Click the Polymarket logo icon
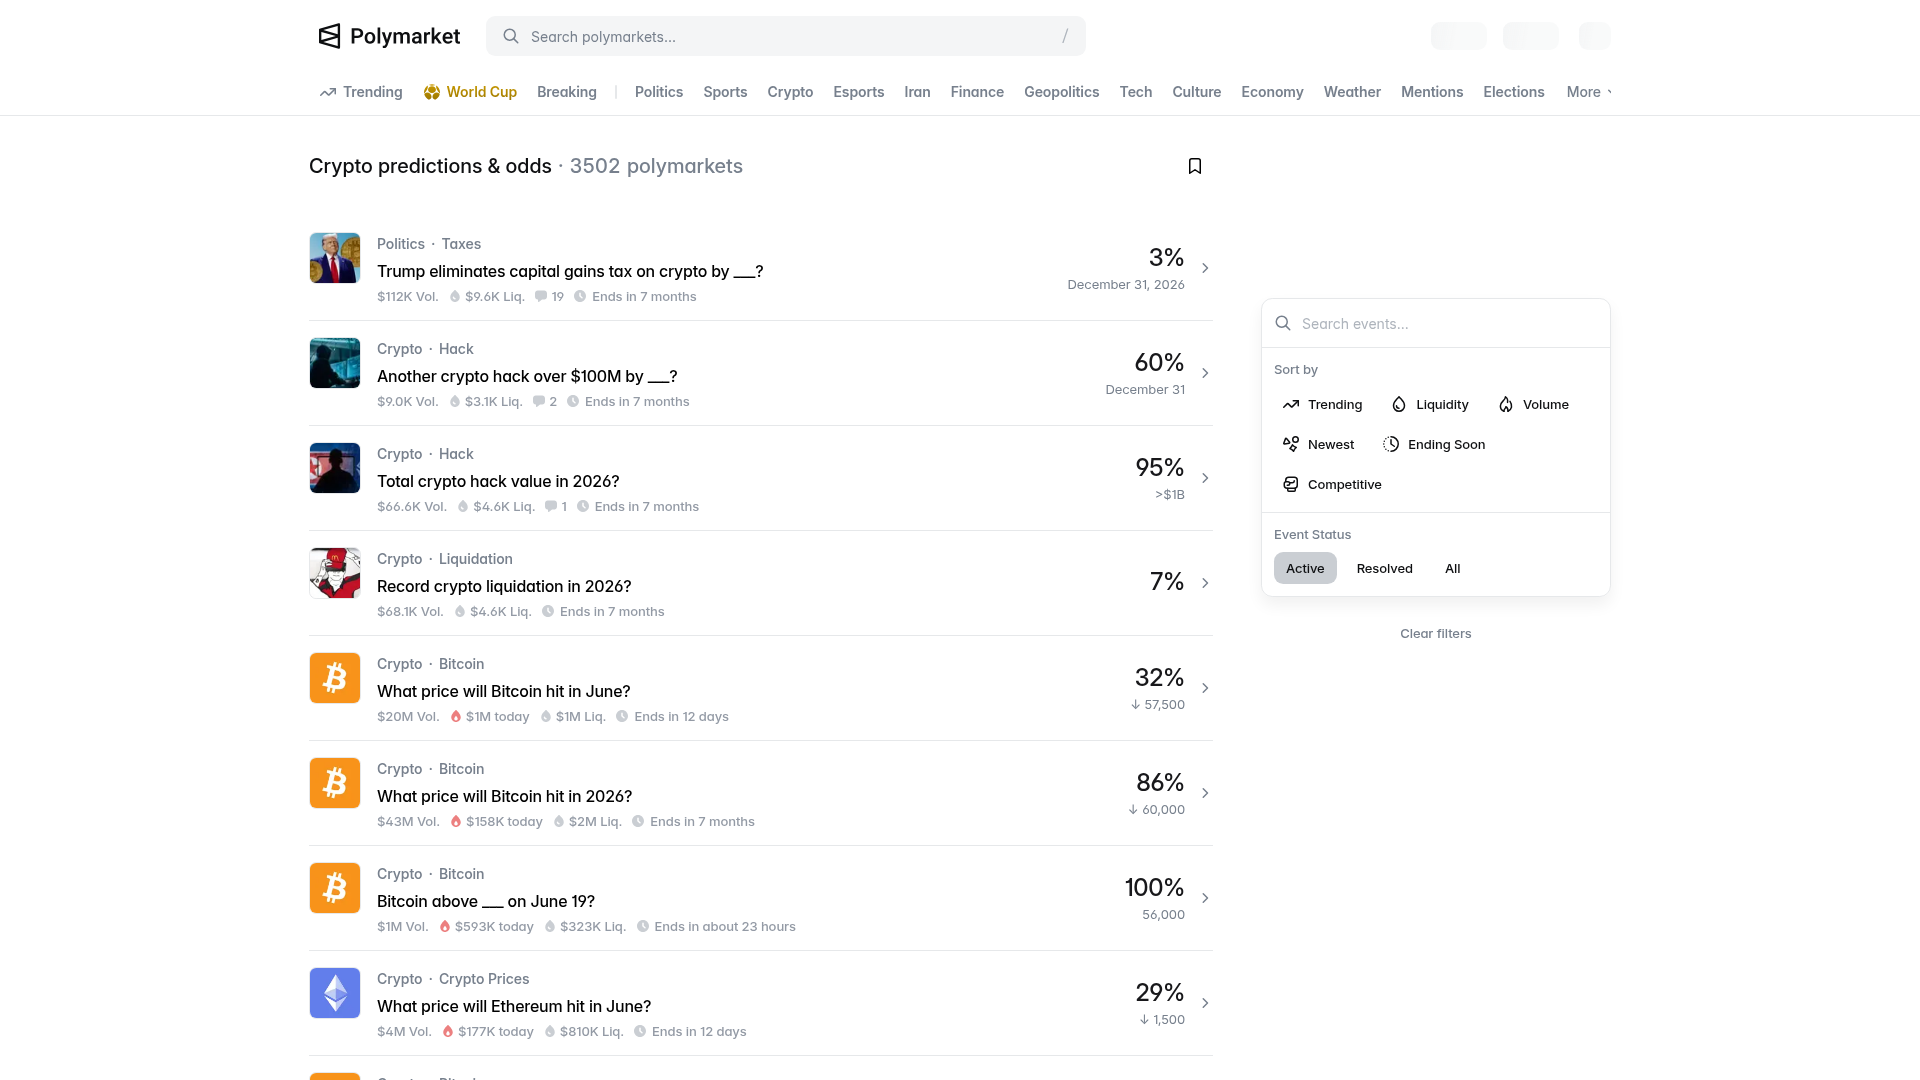 [x=329, y=36]
